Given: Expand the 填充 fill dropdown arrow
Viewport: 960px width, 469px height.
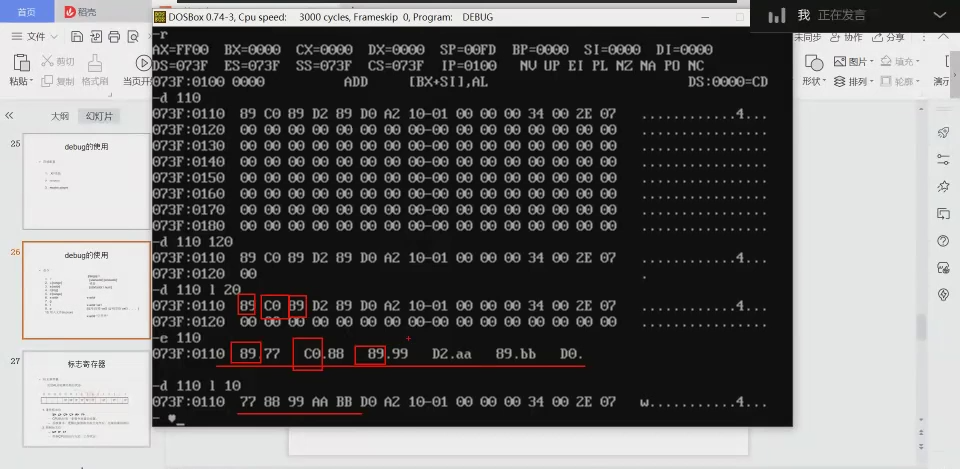Looking at the screenshot, I should coord(918,62).
